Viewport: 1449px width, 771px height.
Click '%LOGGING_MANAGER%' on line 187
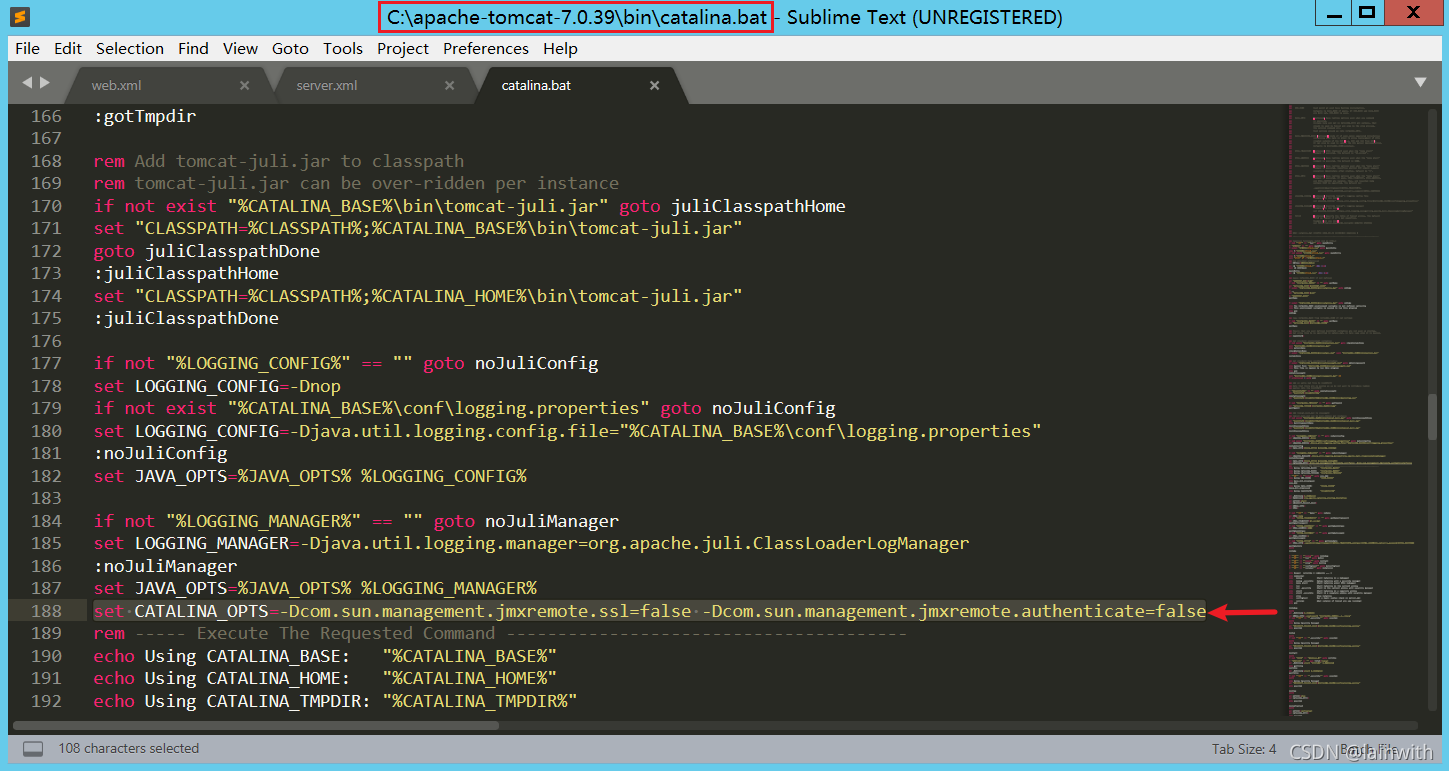point(449,588)
